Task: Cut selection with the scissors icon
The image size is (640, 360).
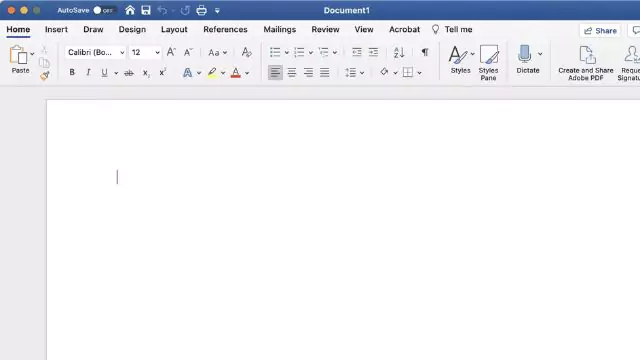Action: point(44,50)
